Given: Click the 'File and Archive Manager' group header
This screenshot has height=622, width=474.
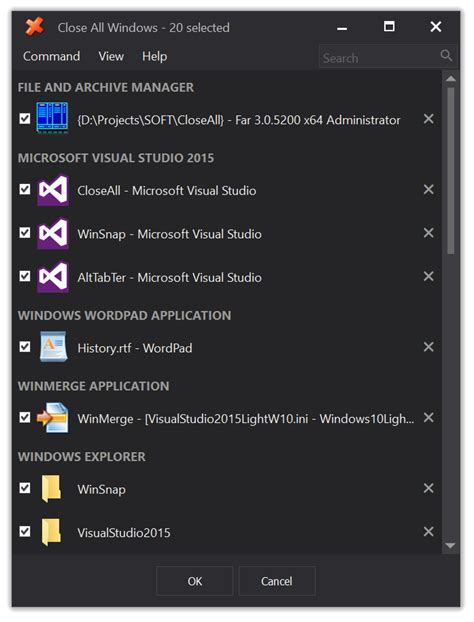Looking at the screenshot, I should point(106,87).
